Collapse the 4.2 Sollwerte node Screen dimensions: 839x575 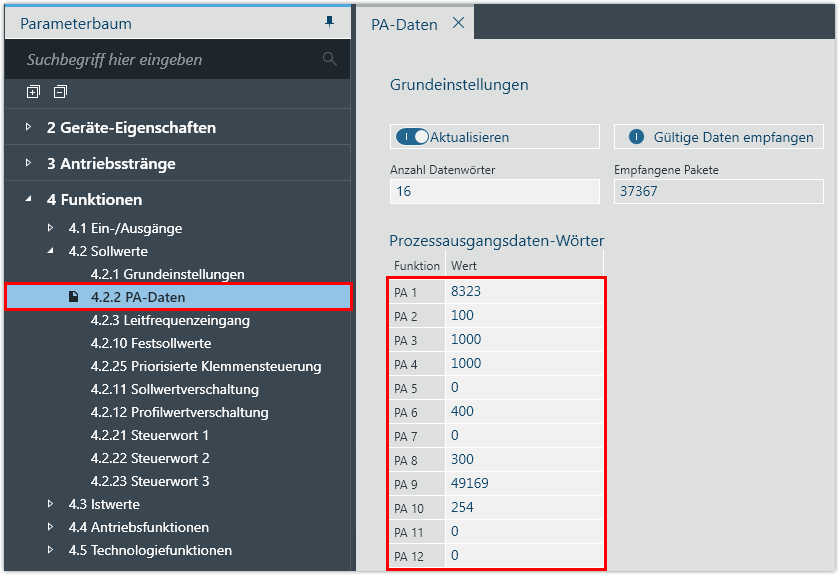pos(50,251)
